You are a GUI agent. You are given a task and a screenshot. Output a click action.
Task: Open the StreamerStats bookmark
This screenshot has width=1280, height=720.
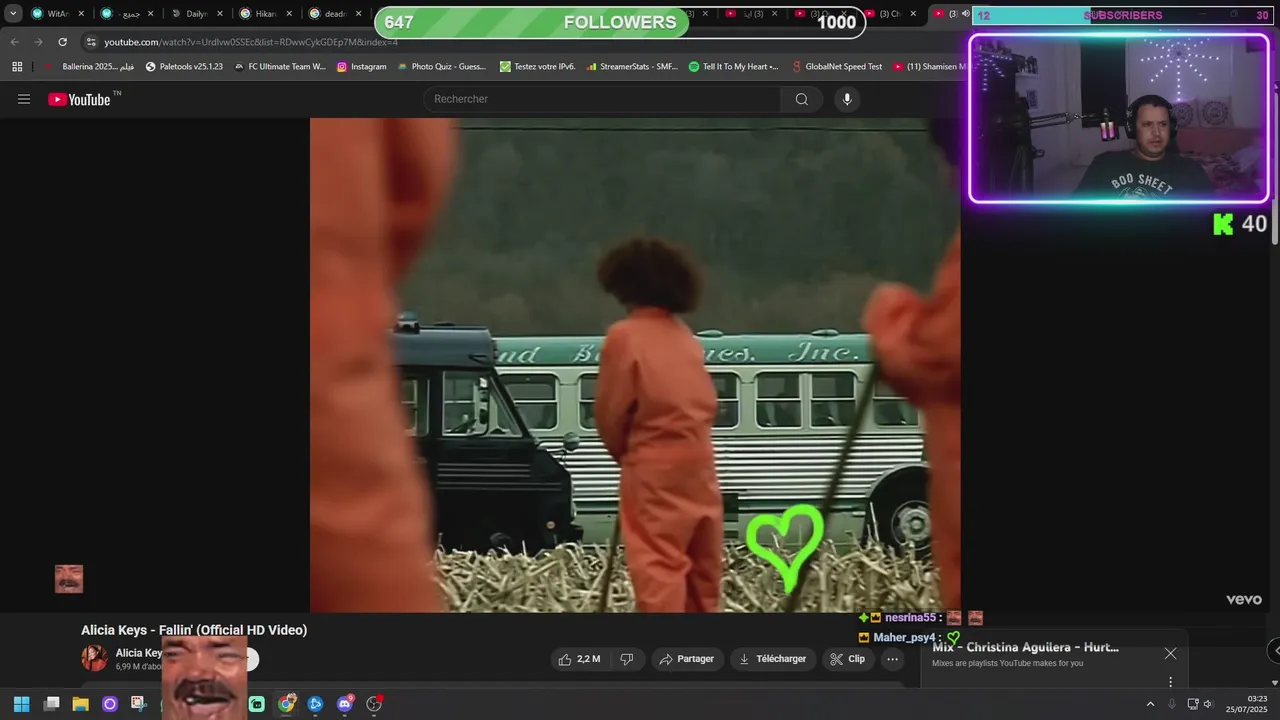632,67
